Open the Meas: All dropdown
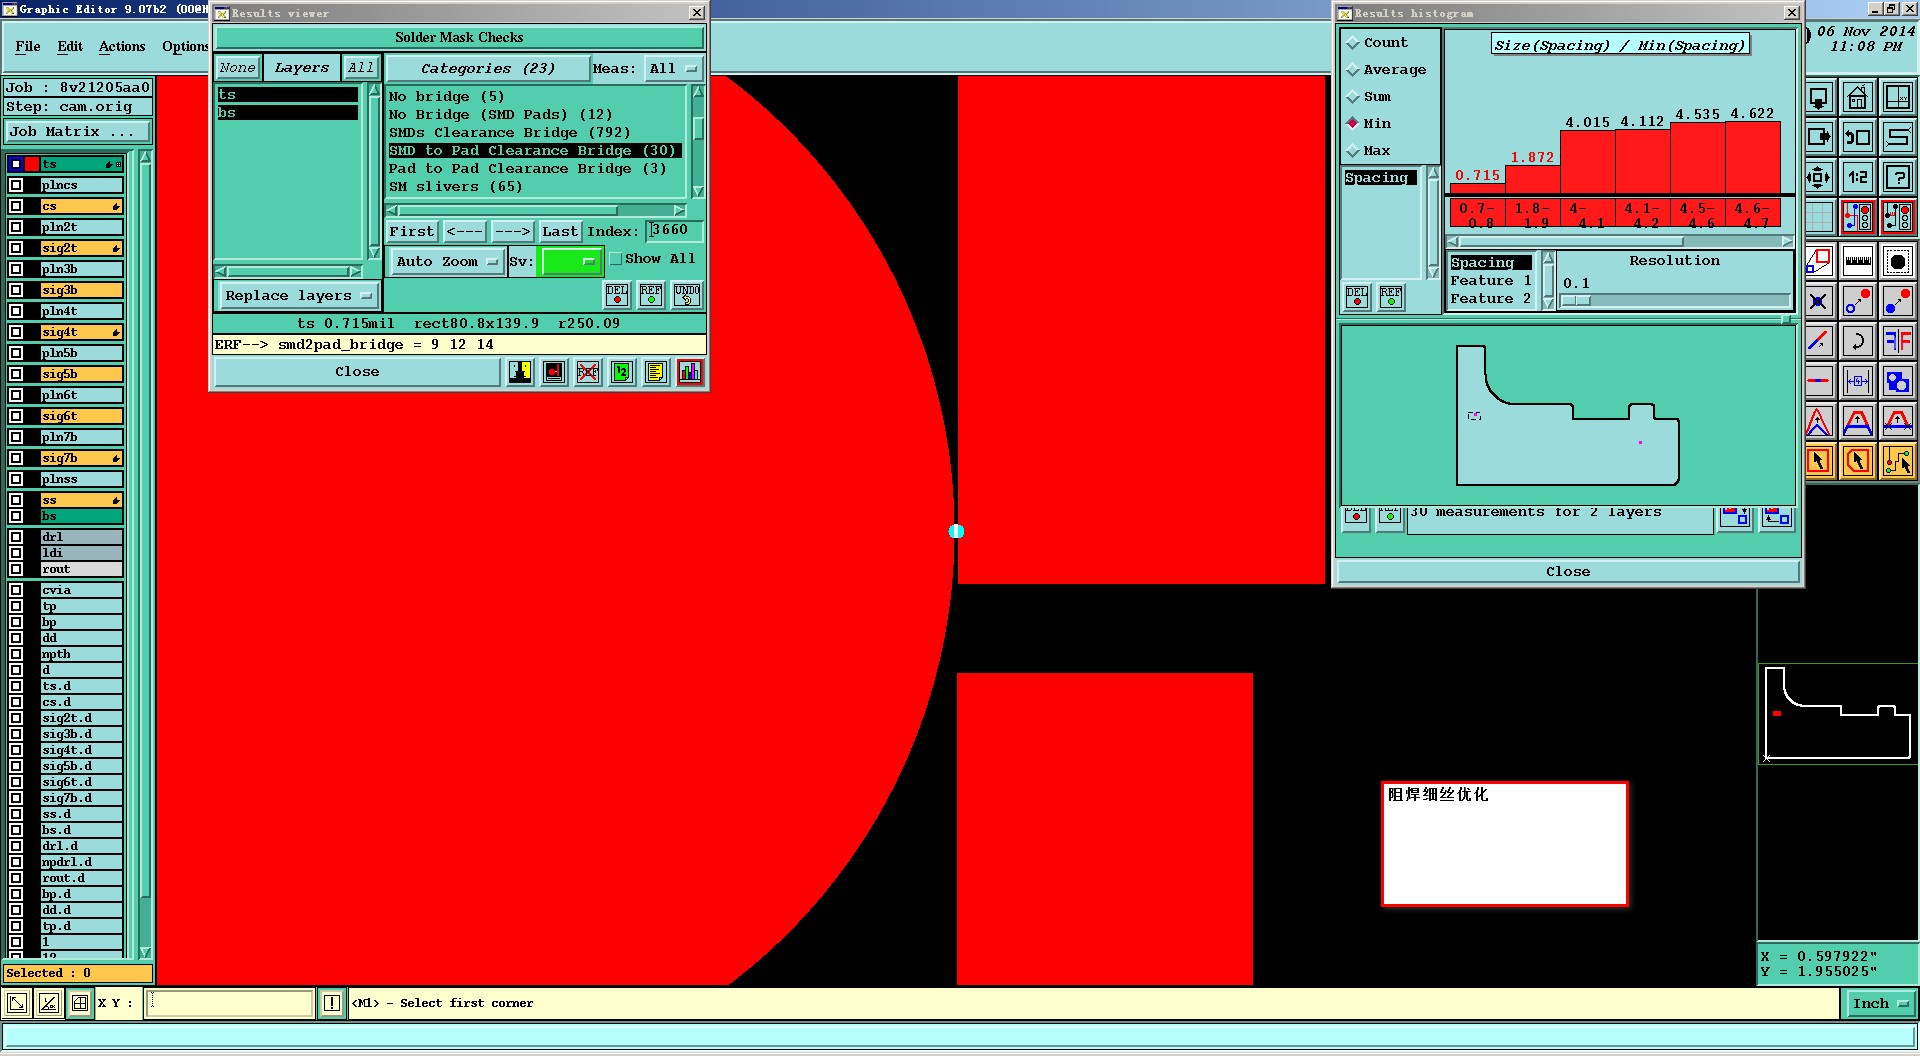 click(673, 69)
